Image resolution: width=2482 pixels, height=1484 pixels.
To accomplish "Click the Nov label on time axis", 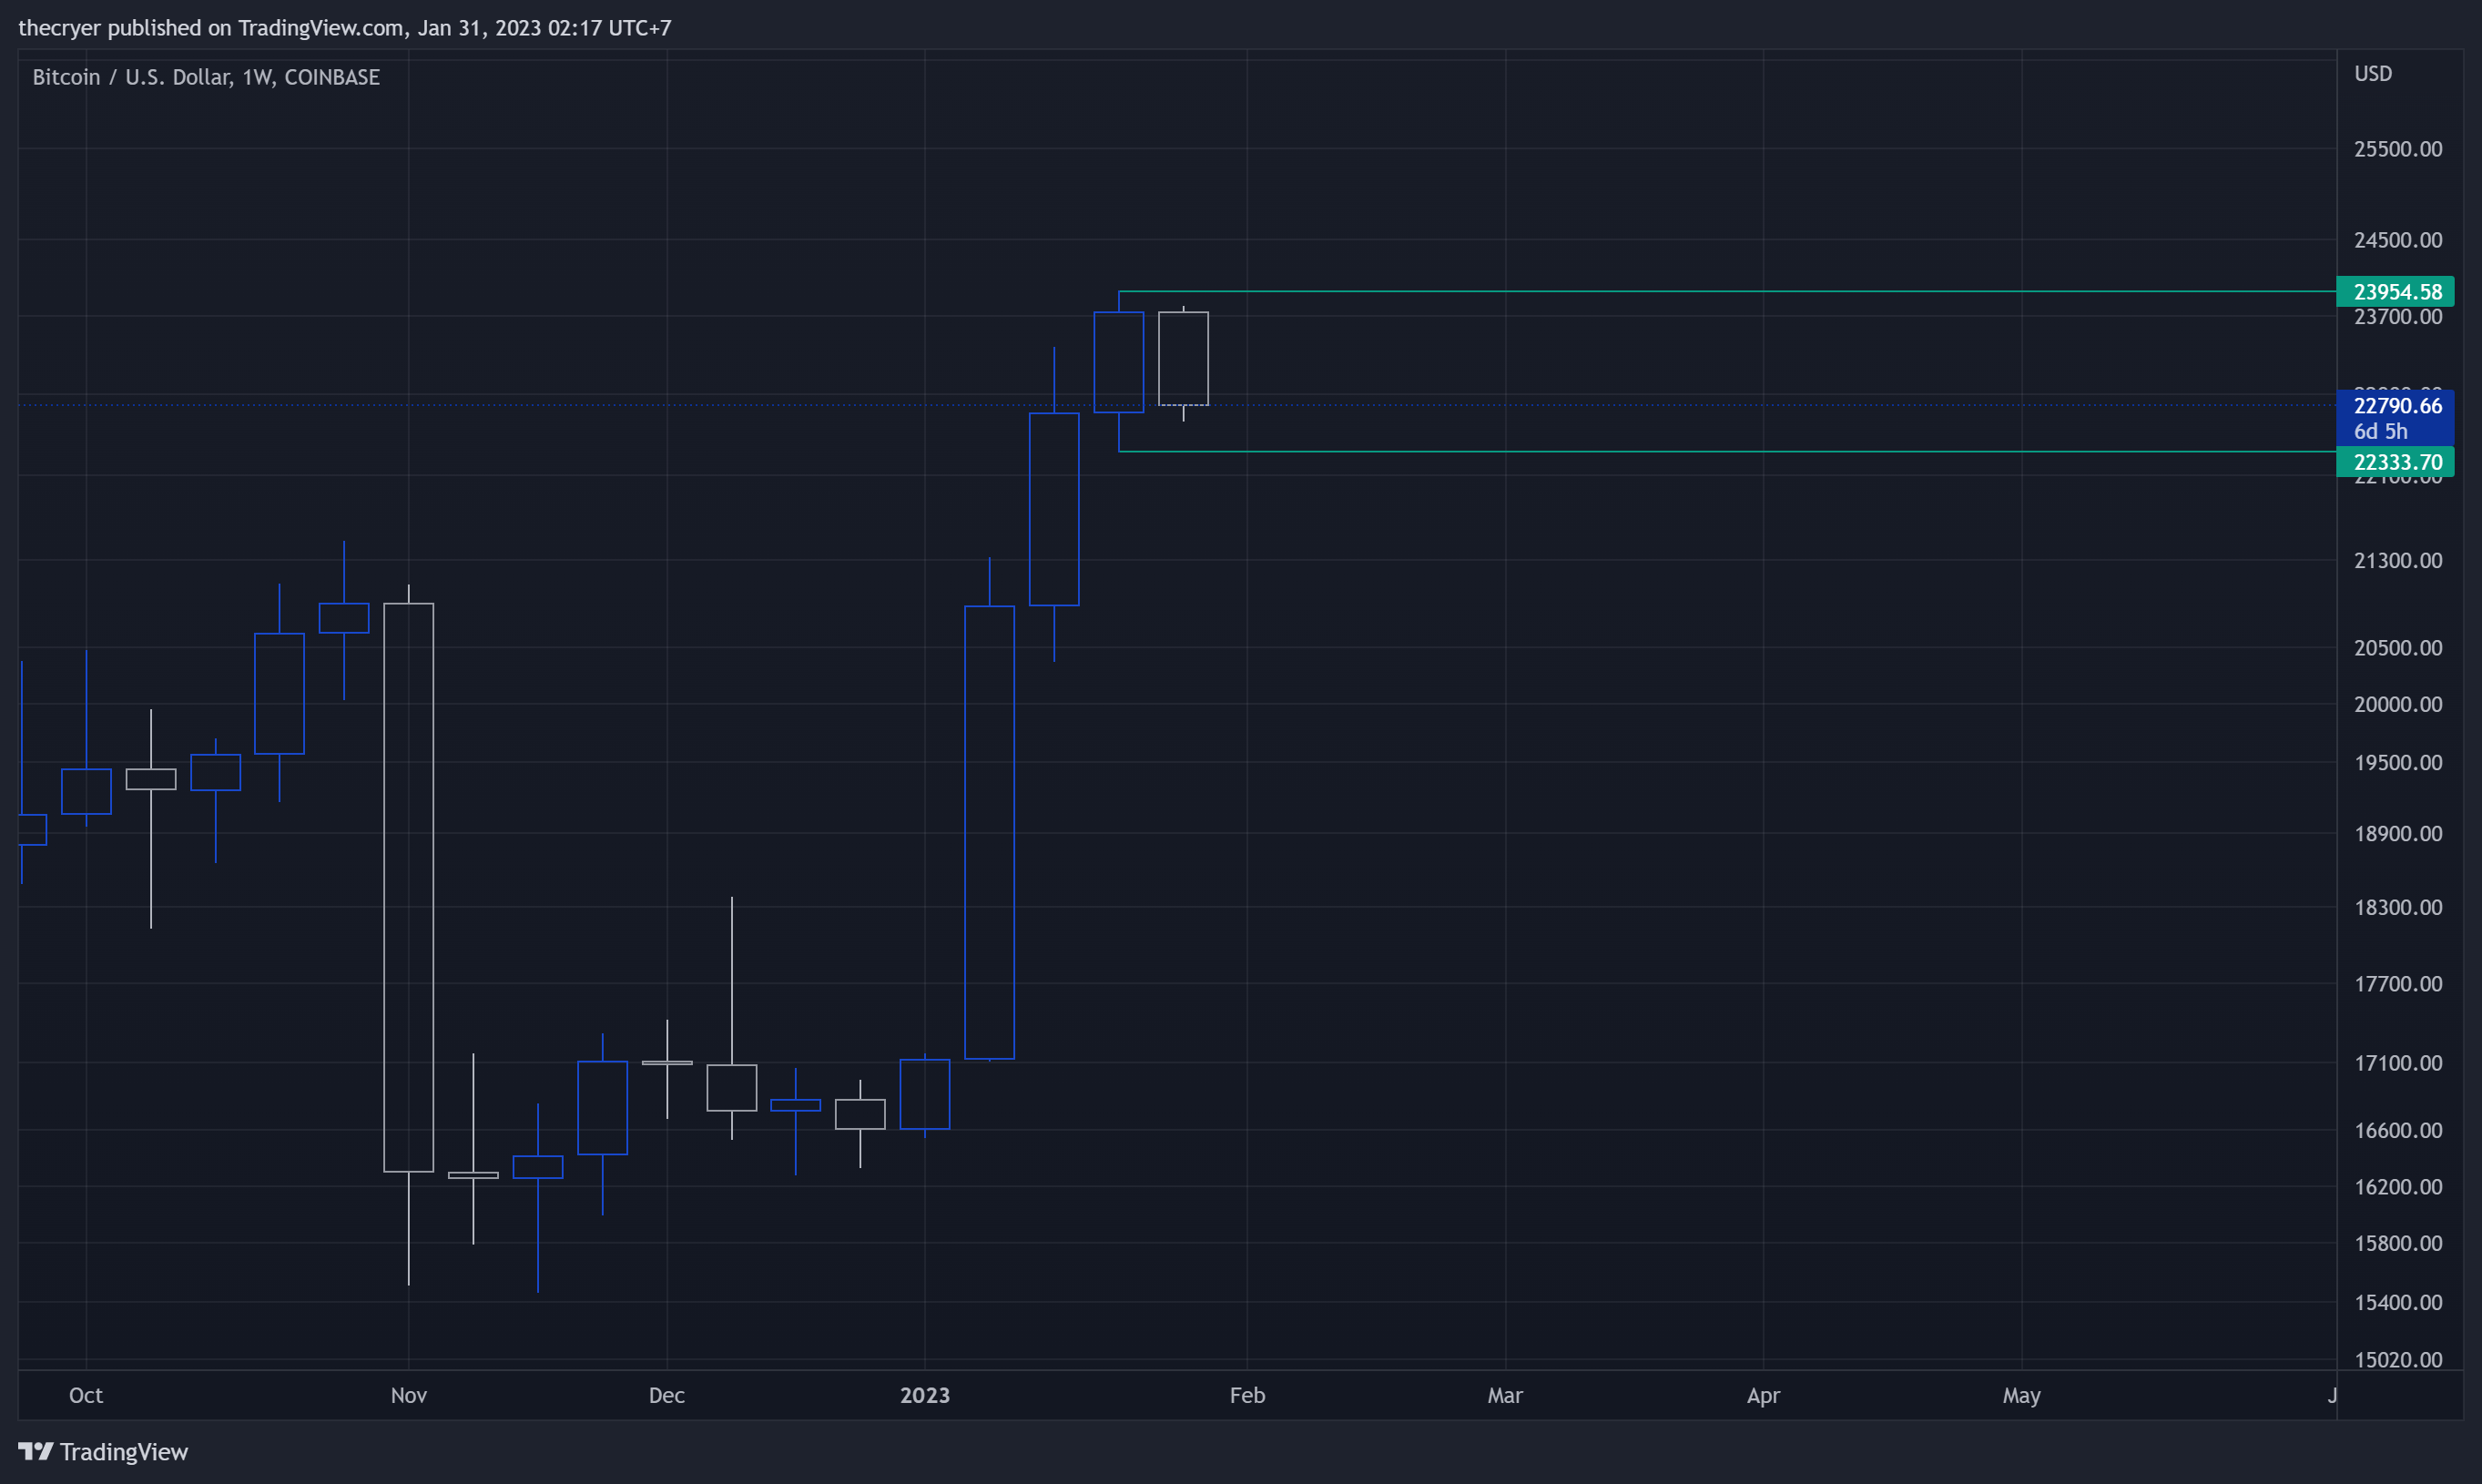I will click(409, 1395).
